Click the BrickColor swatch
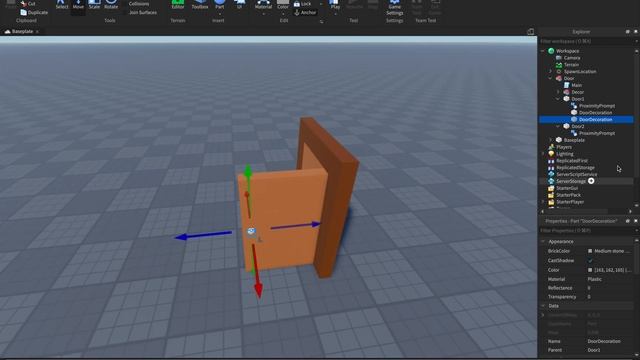 590,251
